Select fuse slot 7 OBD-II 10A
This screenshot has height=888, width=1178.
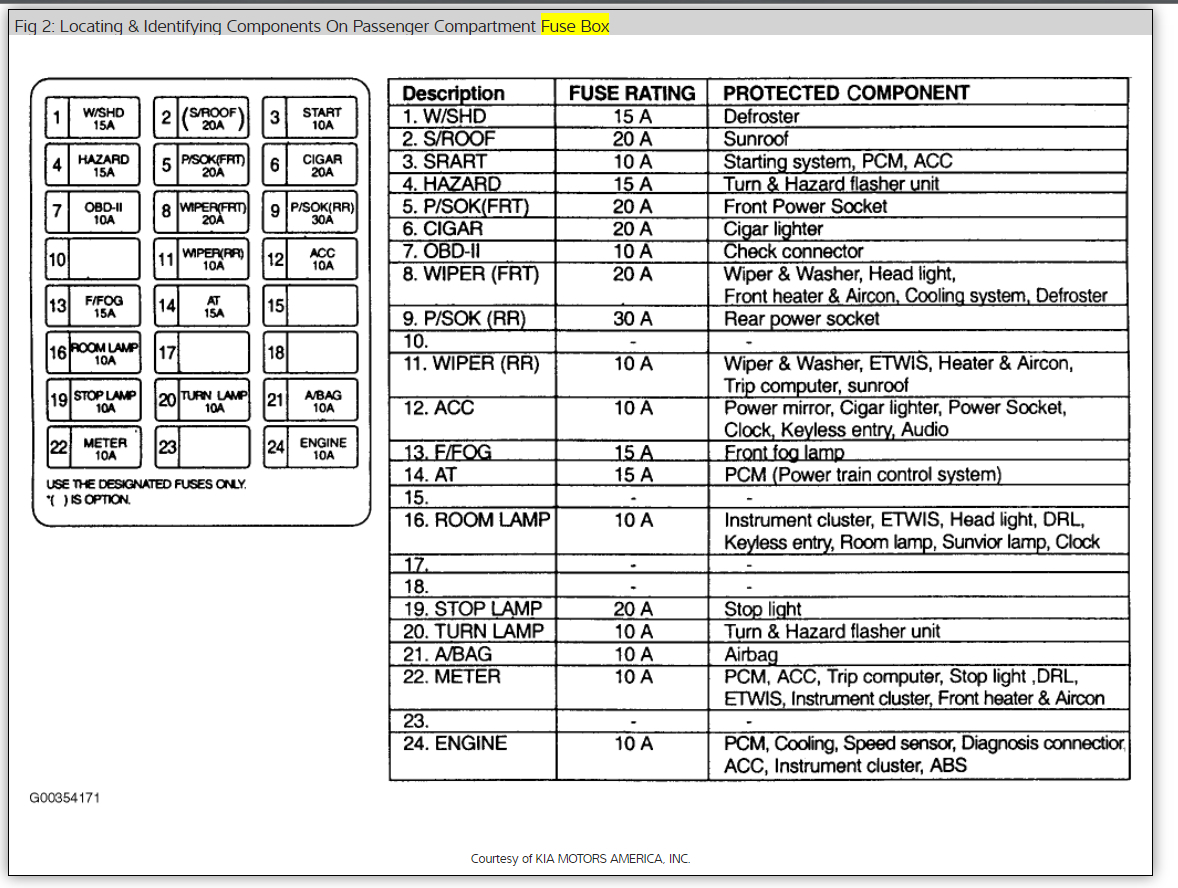[92, 212]
